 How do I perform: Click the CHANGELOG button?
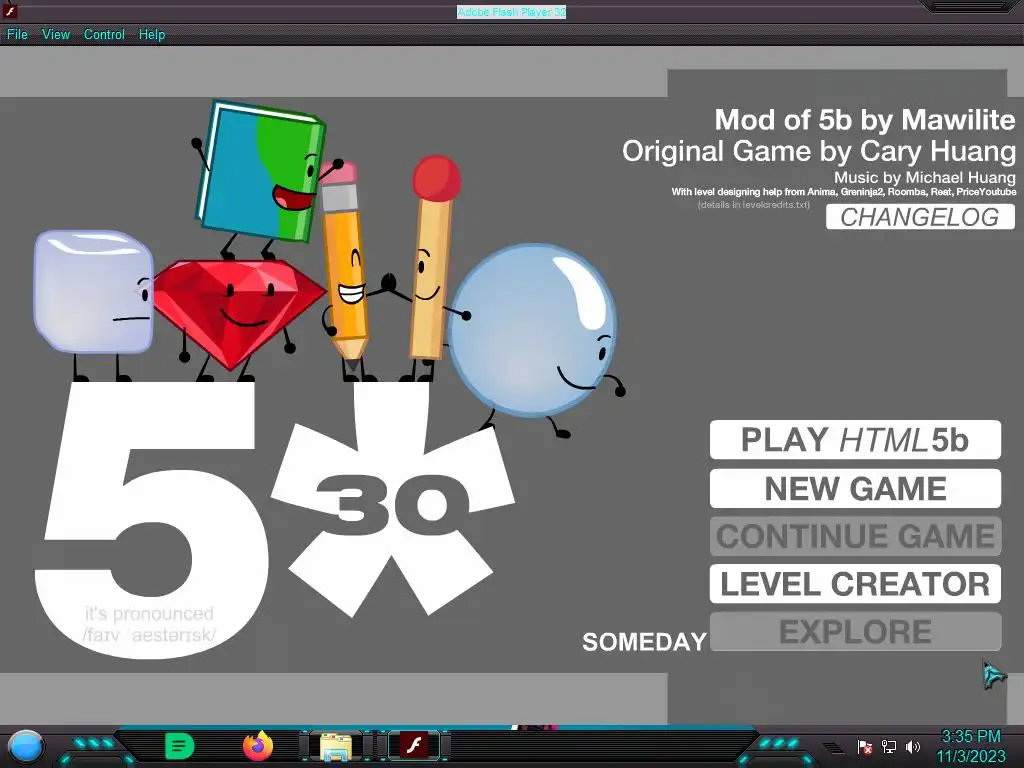[x=920, y=217]
